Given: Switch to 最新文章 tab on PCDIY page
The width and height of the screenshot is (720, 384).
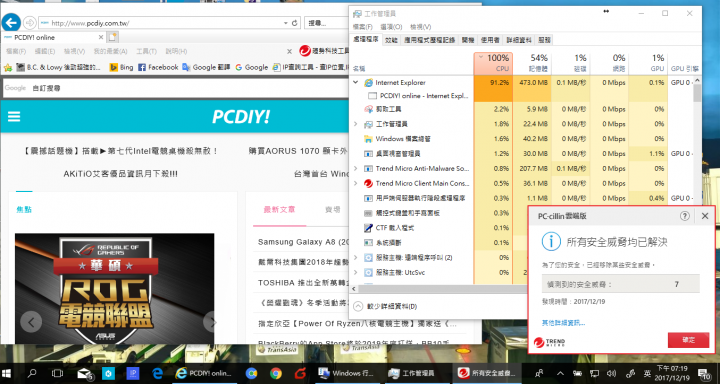Looking at the screenshot, I should pos(279,210).
